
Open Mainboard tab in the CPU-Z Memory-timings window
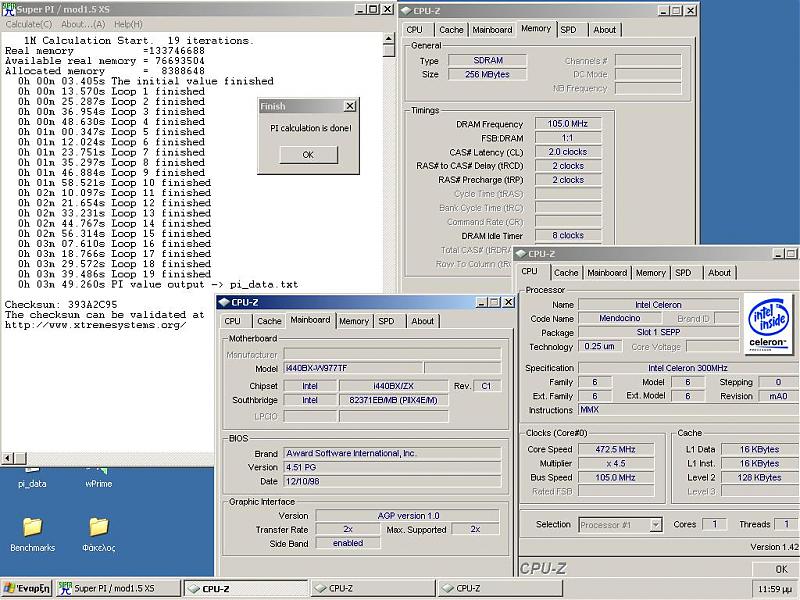coord(492,30)
